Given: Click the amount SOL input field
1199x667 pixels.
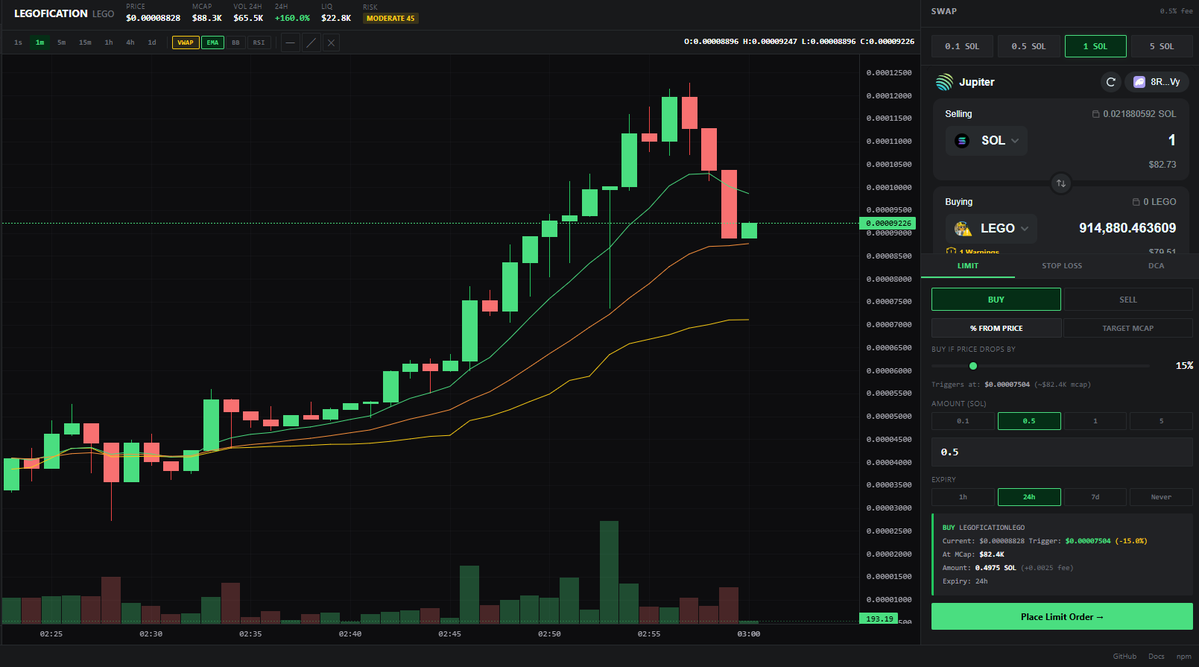Looking at the screenshot, I should [1061, 452].
